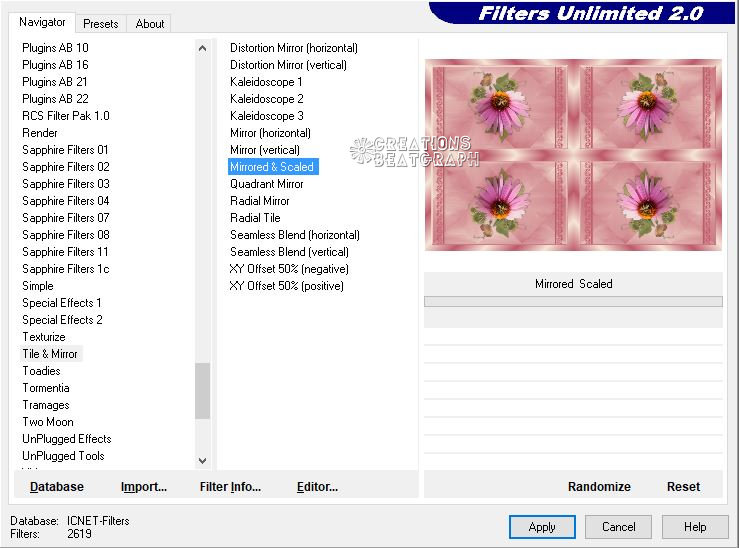Screen dimensions: 739x548
Task: Choose XY Offset 50% (negative) filter
Action: [289, 269]
